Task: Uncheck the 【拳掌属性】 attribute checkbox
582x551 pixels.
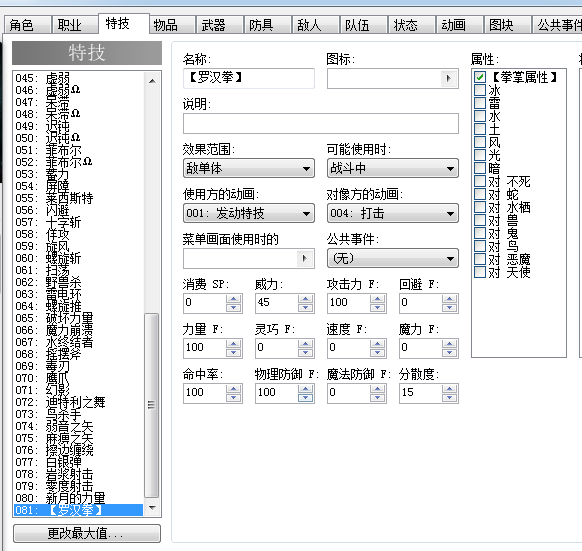Action: pos(480,77)
